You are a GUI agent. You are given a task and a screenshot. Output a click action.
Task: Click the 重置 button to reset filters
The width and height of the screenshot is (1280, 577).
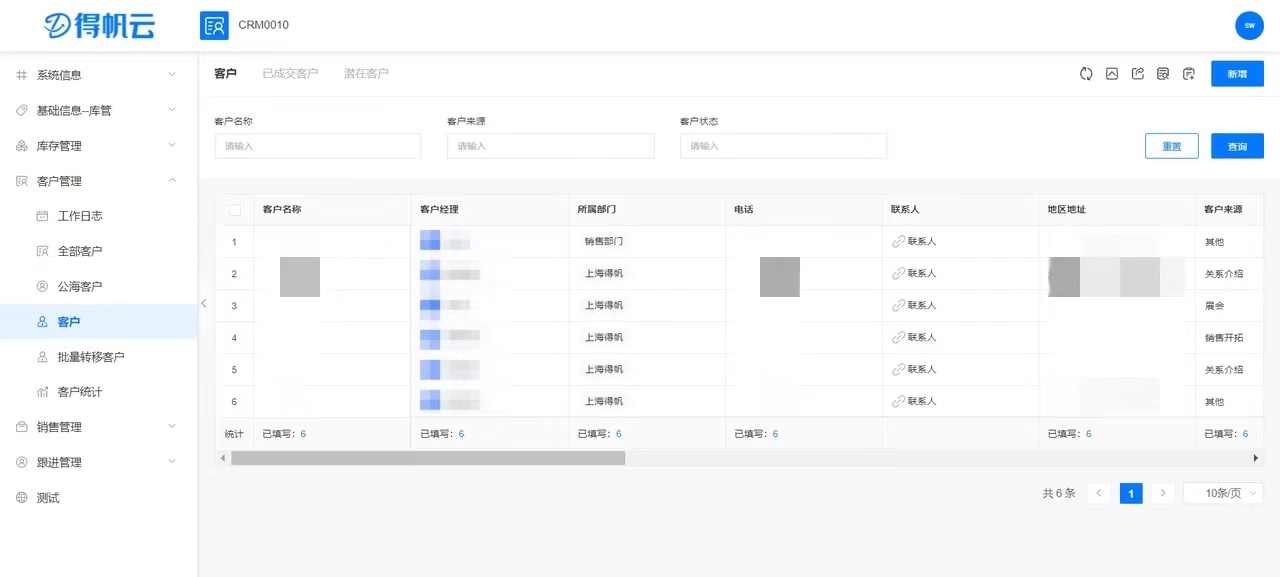tap(1171, 145)
